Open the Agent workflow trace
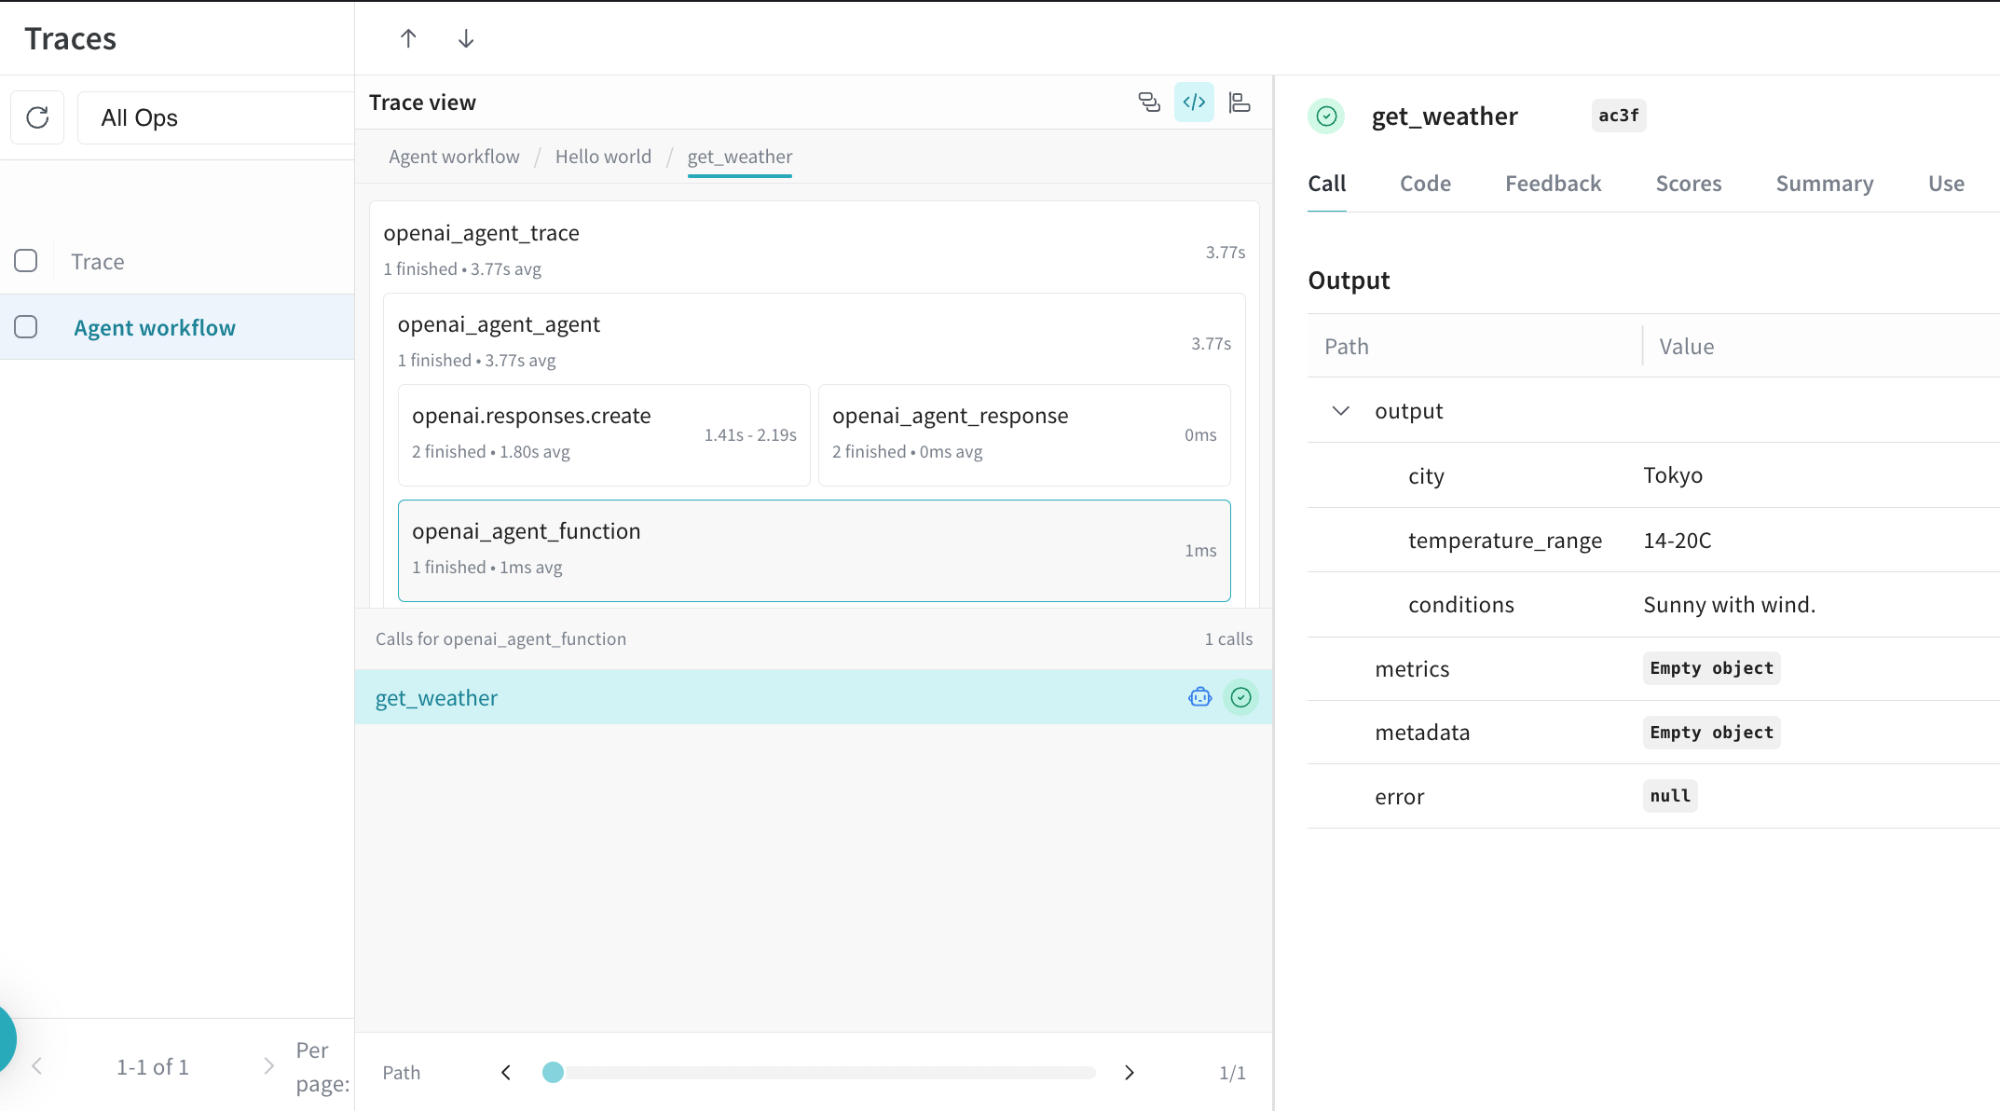Viewport: 2000px width, 1111px height. pyautogui.click(x=154, y=328)
